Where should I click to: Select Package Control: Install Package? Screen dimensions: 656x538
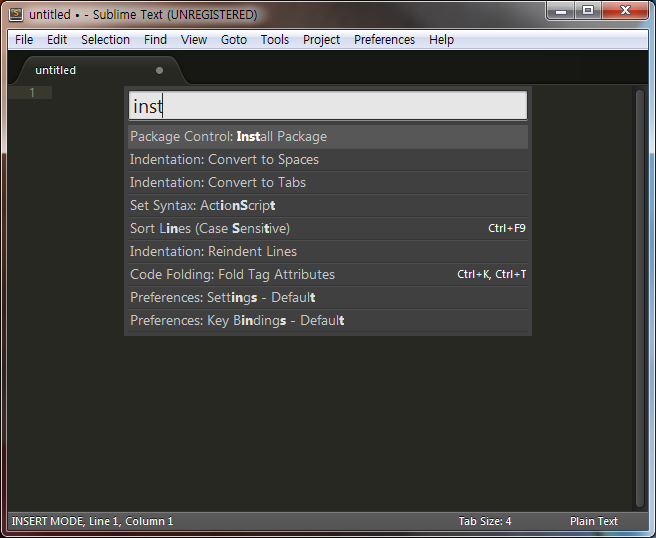click(x=328, y=136)
